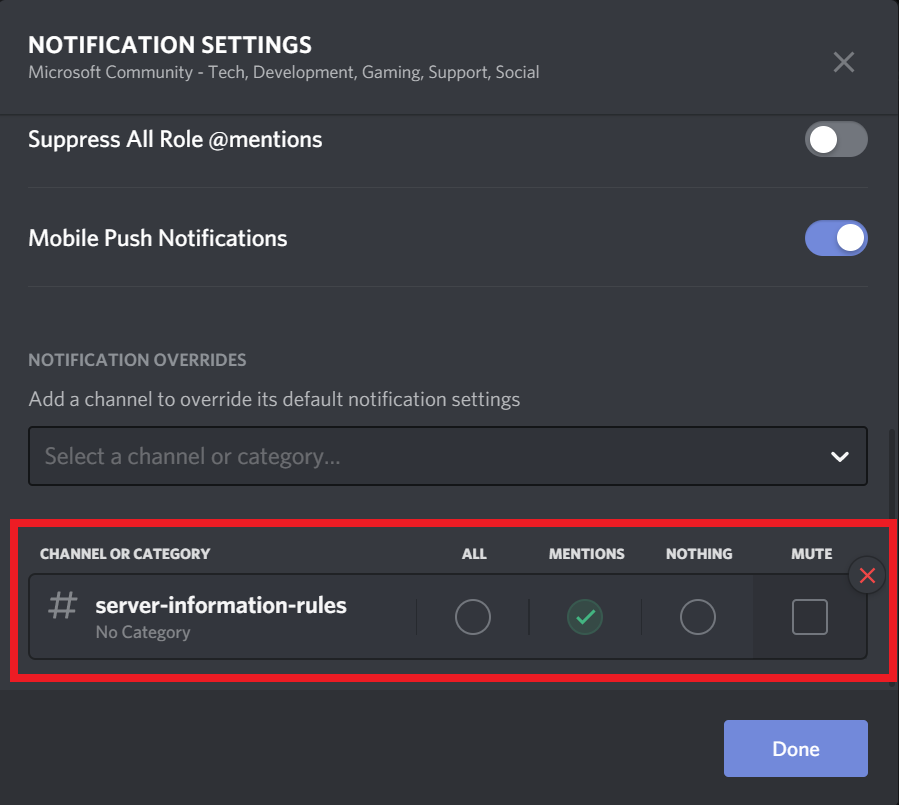
Task: Select ALL notifications for server-information-rules
Action: (x=473, y=617)
